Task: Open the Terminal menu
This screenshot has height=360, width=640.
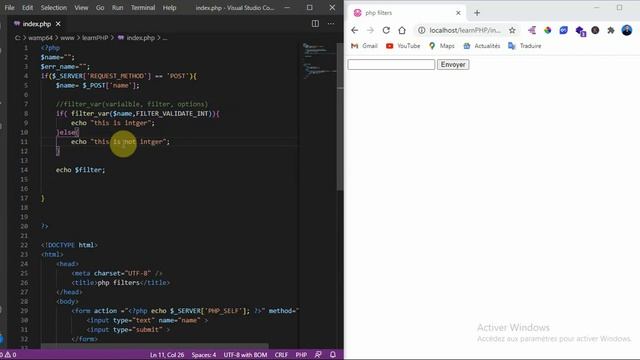Action: coord(143,7)
